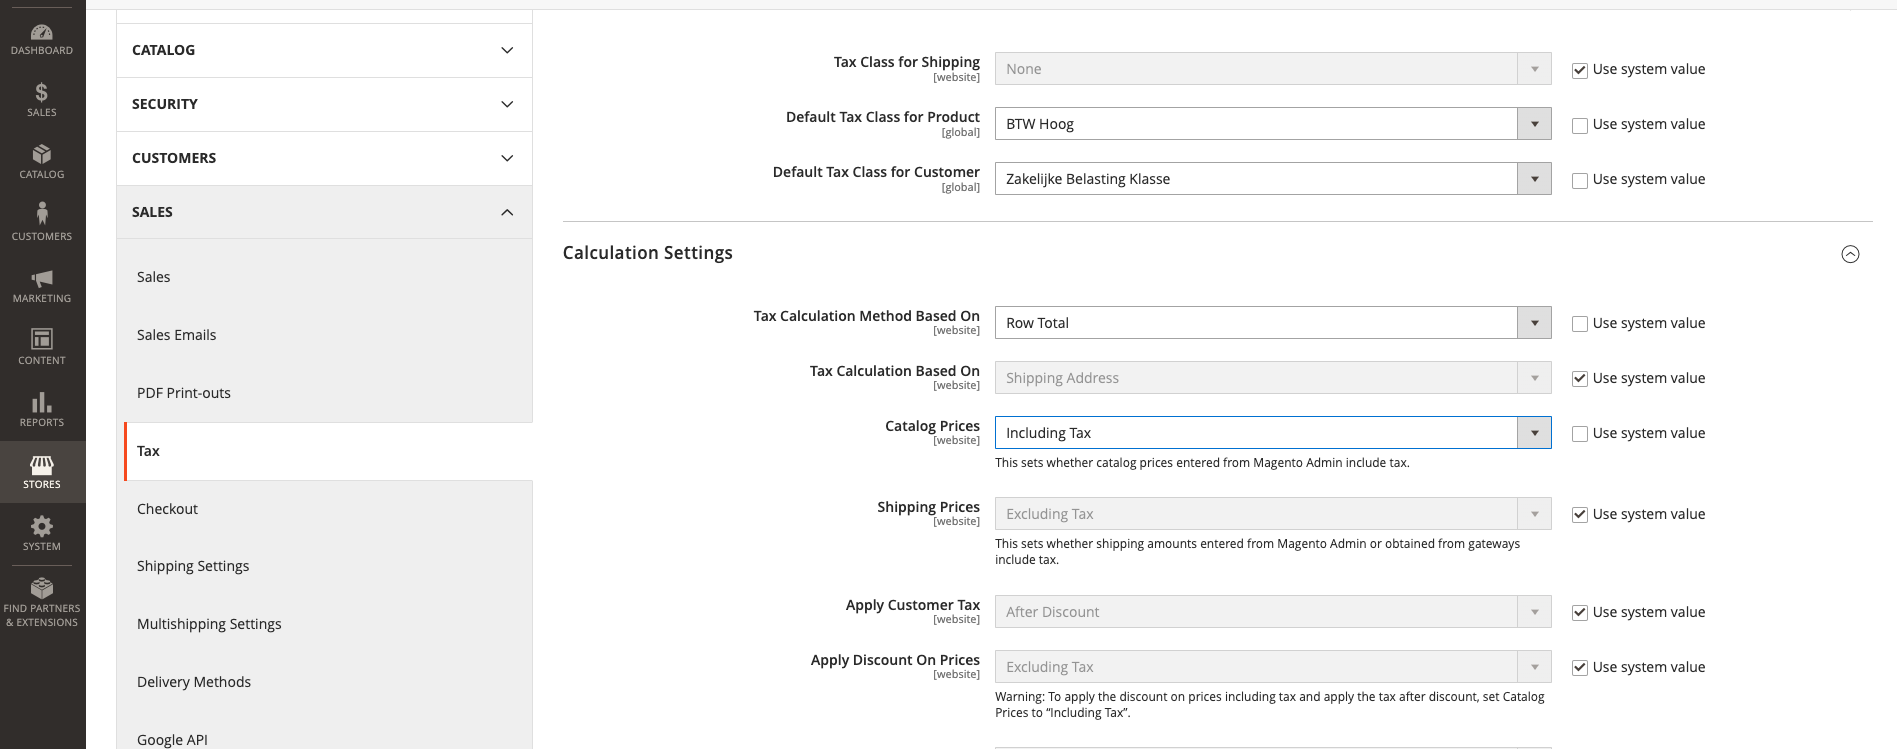Open the Tax Calculation Method Based On dropdown
Viewport: 1897px width, 749px height.
click(1273, 323)
